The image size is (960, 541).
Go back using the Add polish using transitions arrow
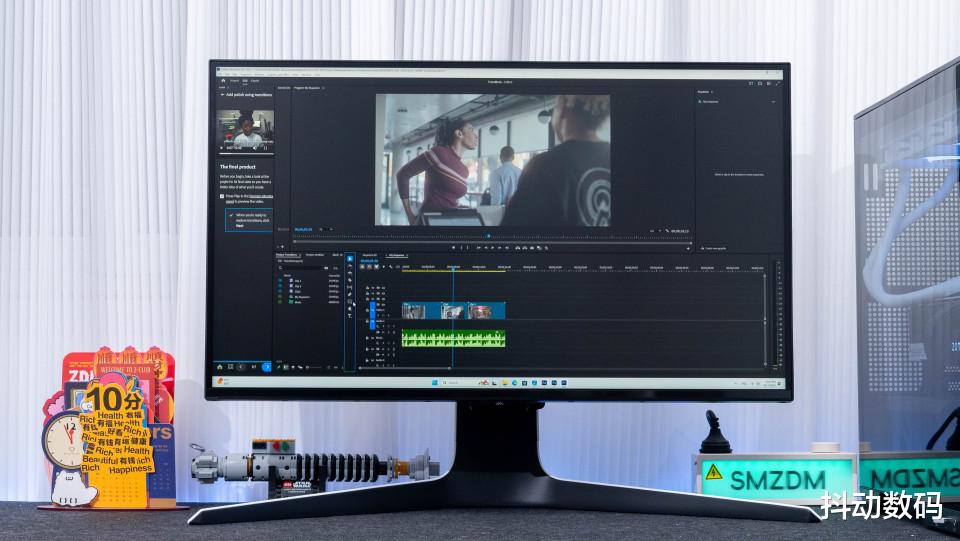(x=222, y=94)
